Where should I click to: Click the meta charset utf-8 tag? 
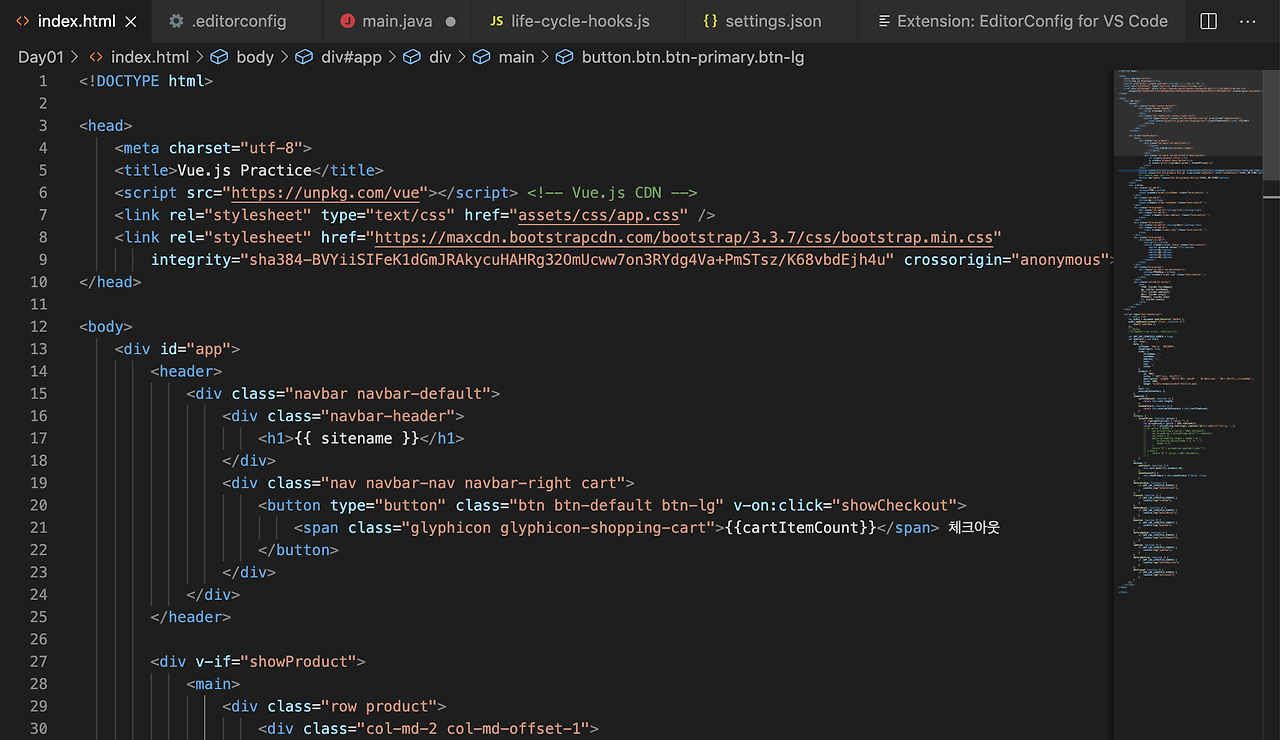213,148
